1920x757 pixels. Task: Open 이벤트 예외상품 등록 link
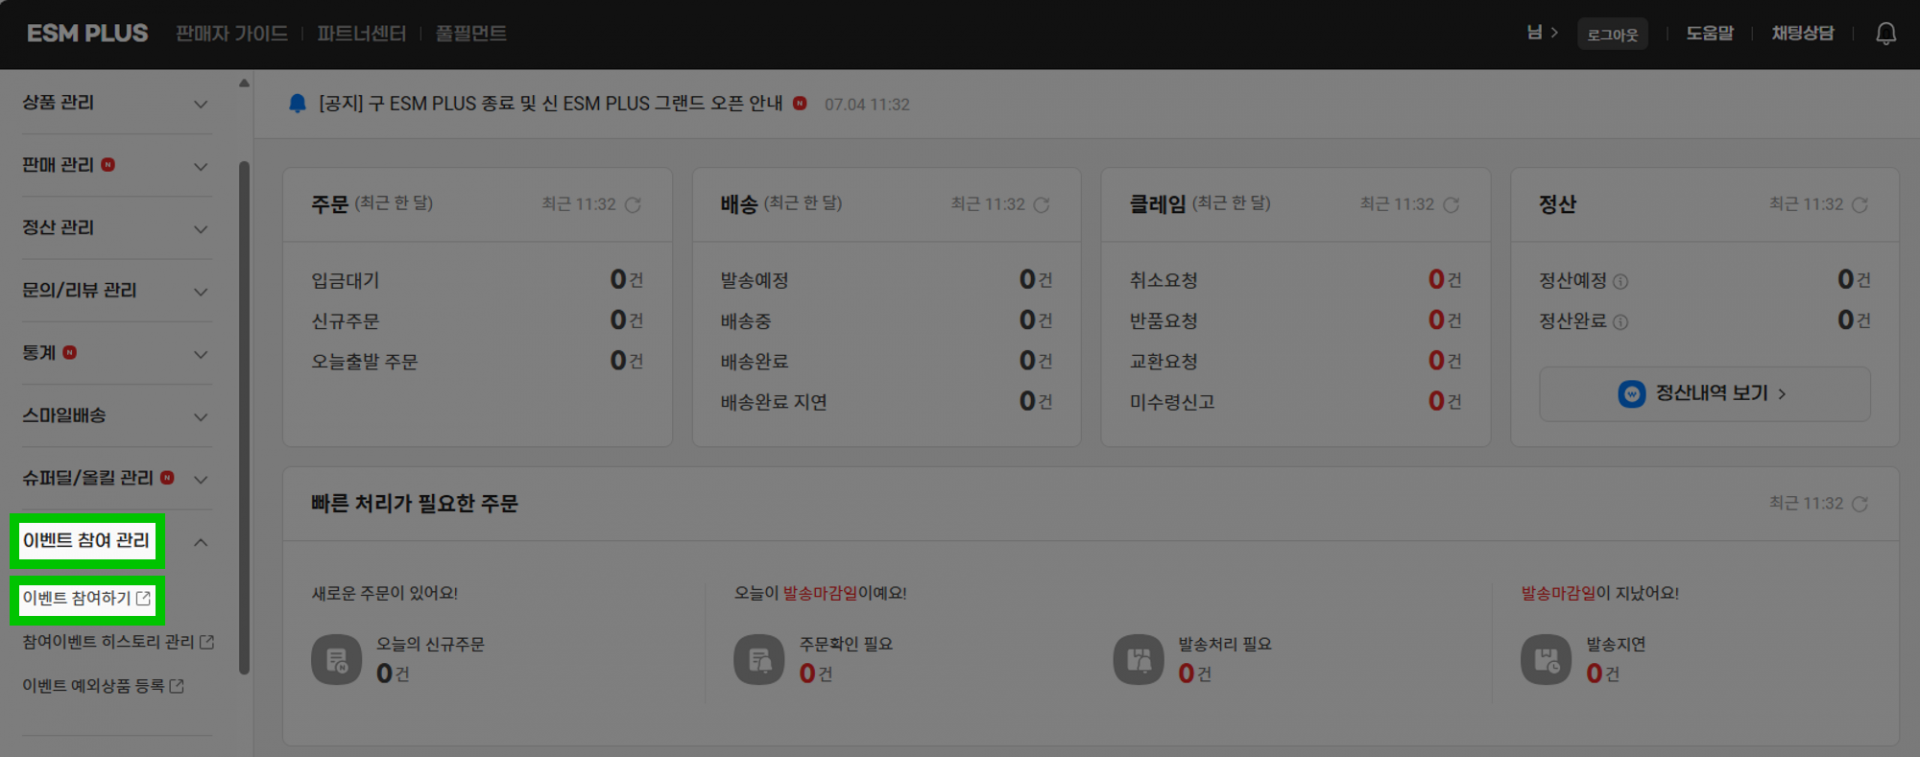(93, 686)
